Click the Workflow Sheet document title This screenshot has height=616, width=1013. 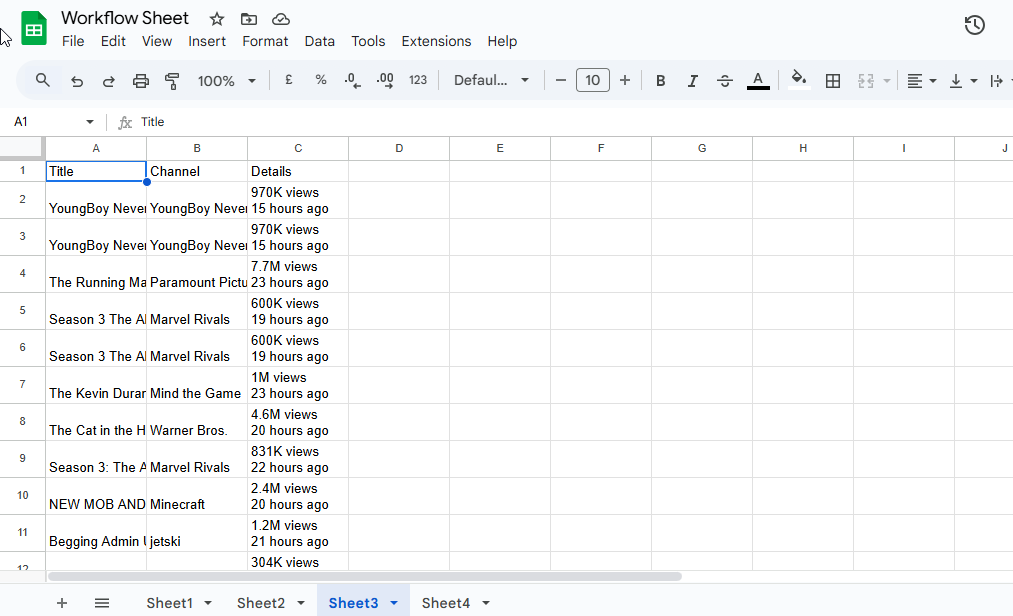pyautogui.click(x=125, y=18)
